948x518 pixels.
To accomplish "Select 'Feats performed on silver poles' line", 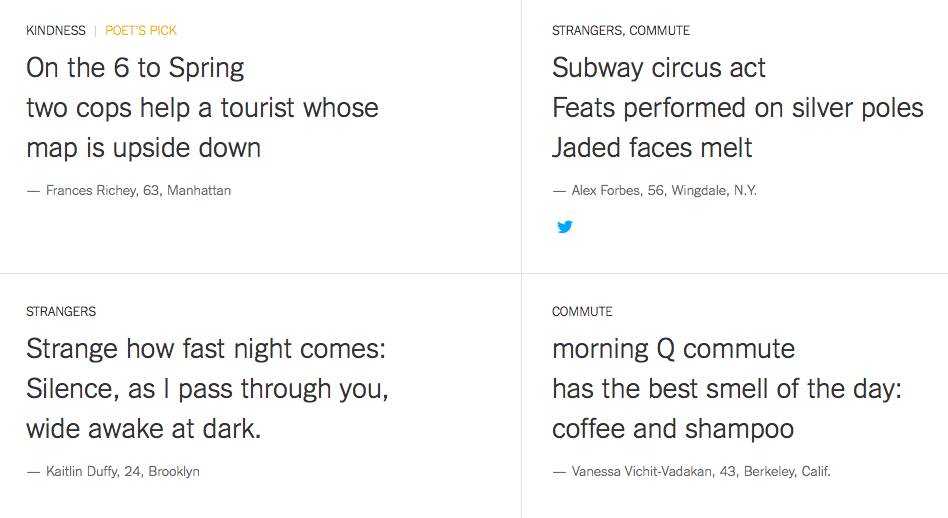I will click(737, 108).
